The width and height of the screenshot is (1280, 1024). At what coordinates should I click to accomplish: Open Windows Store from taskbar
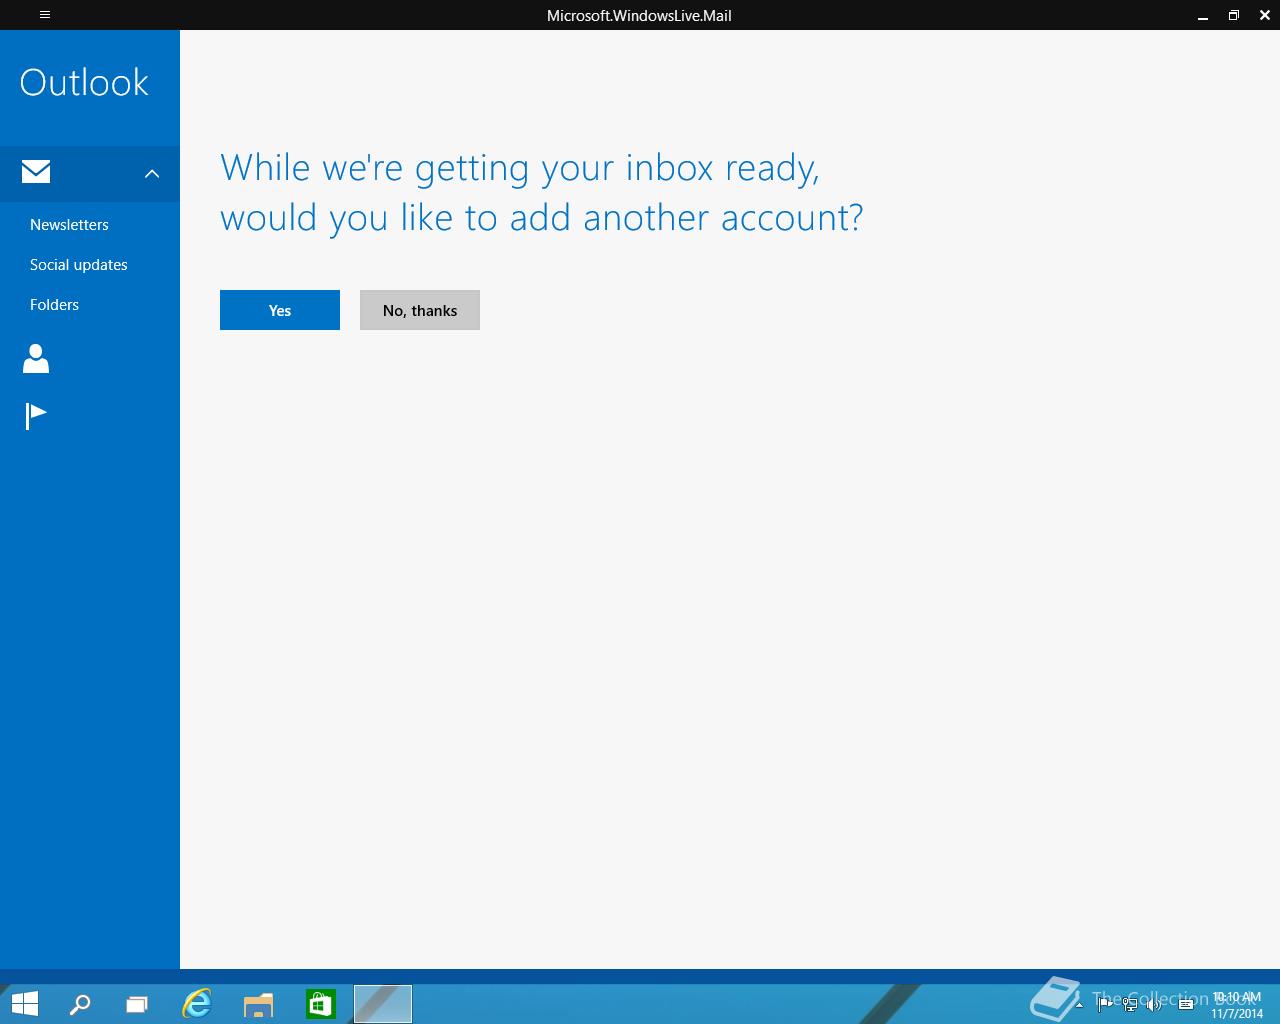[x=320, y=1004]
